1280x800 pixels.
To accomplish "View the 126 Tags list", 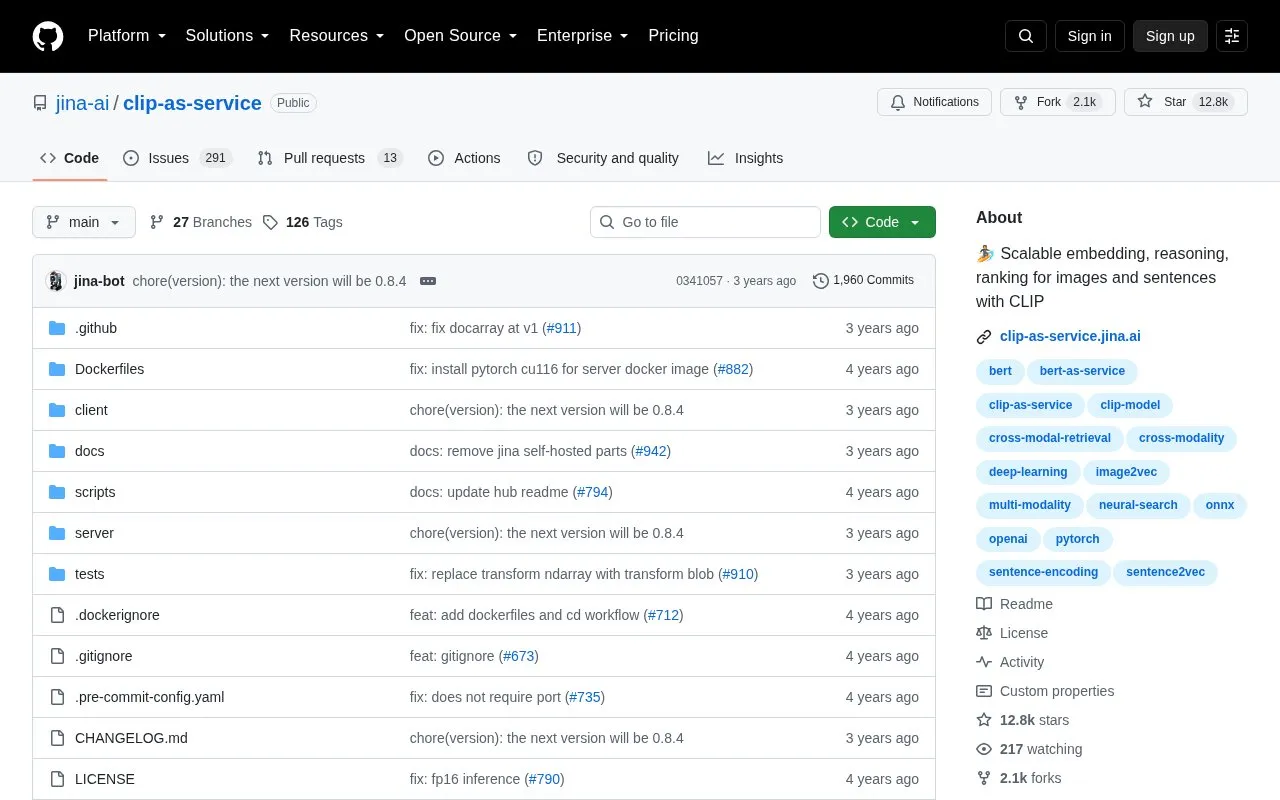I will (303, 222).
